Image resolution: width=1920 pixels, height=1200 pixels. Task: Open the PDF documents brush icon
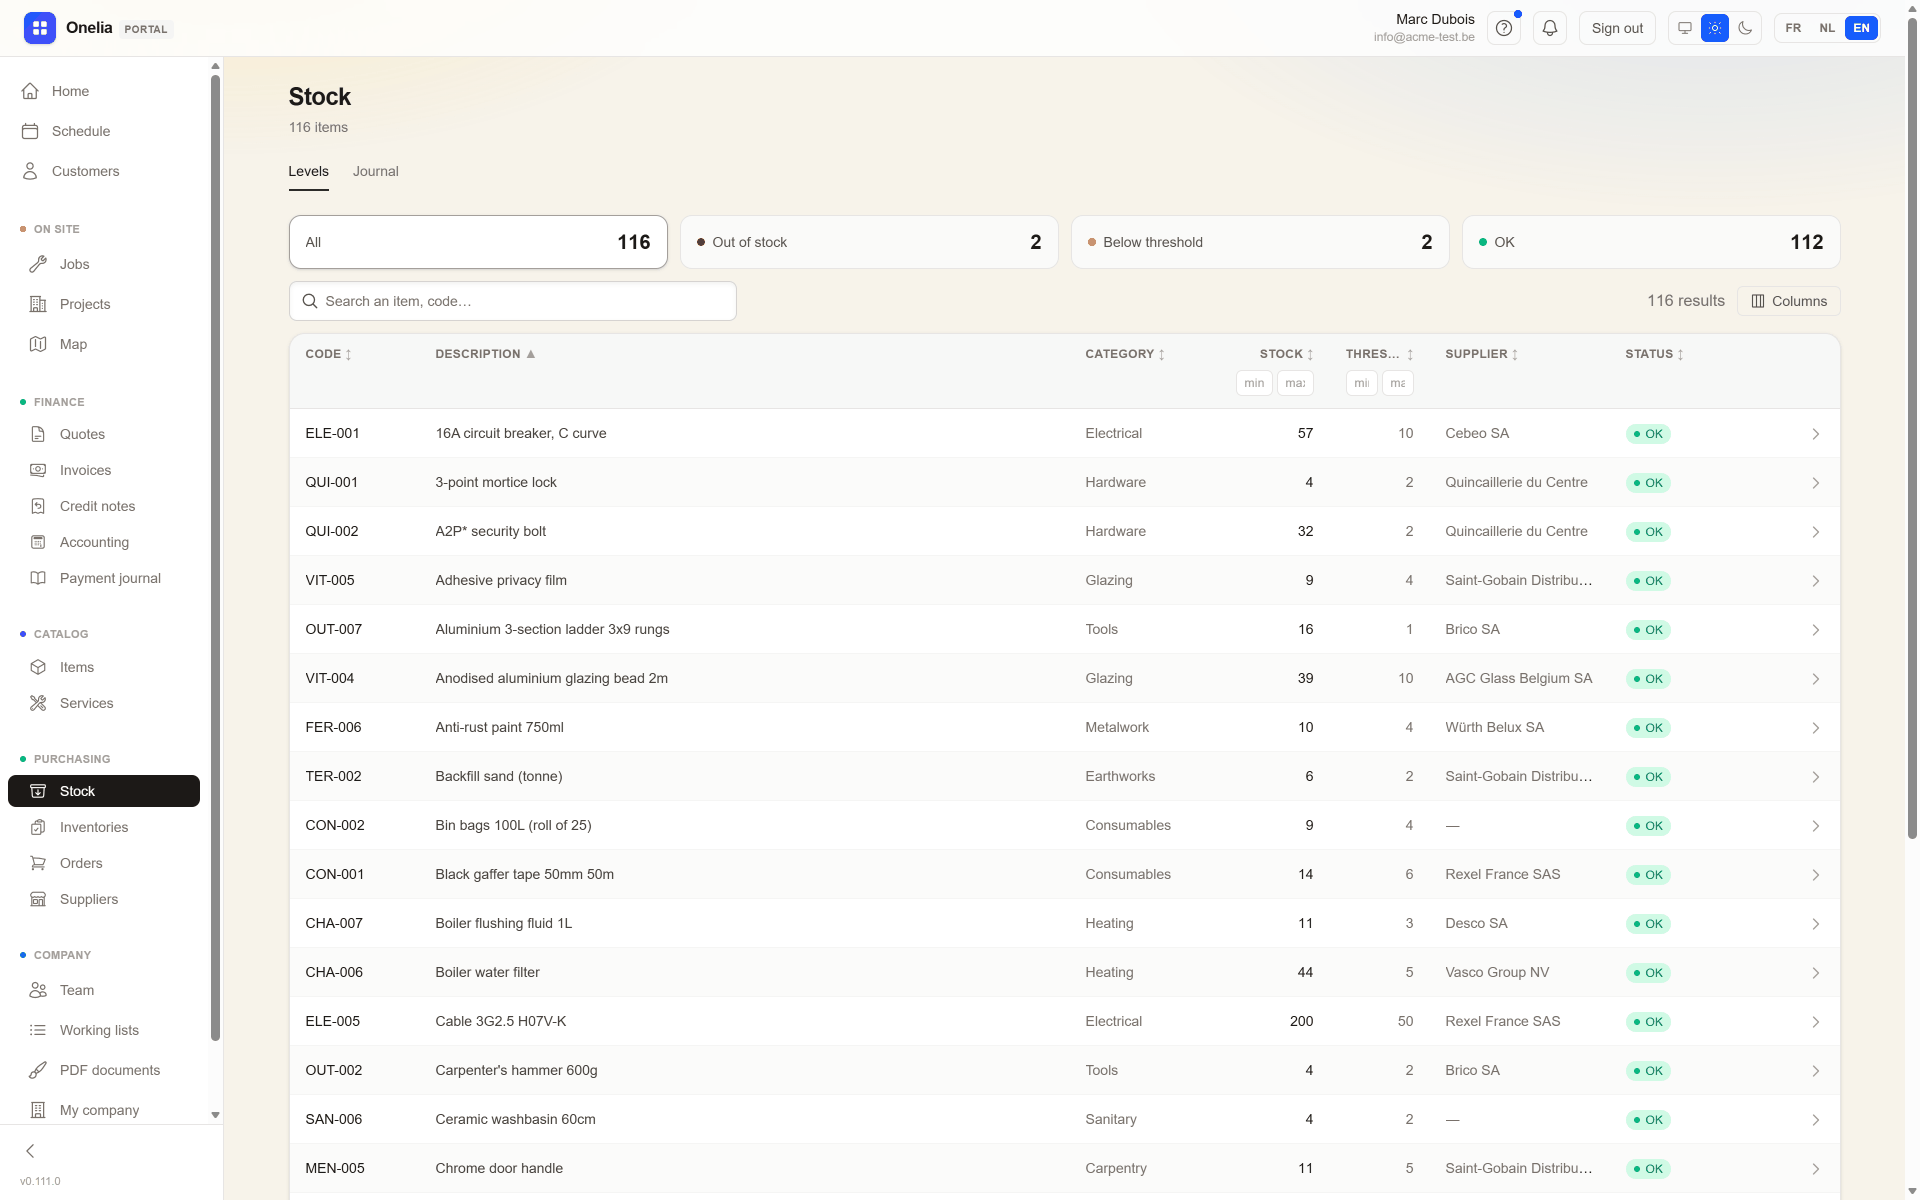pyautogui.click(x=38, y=1070)
